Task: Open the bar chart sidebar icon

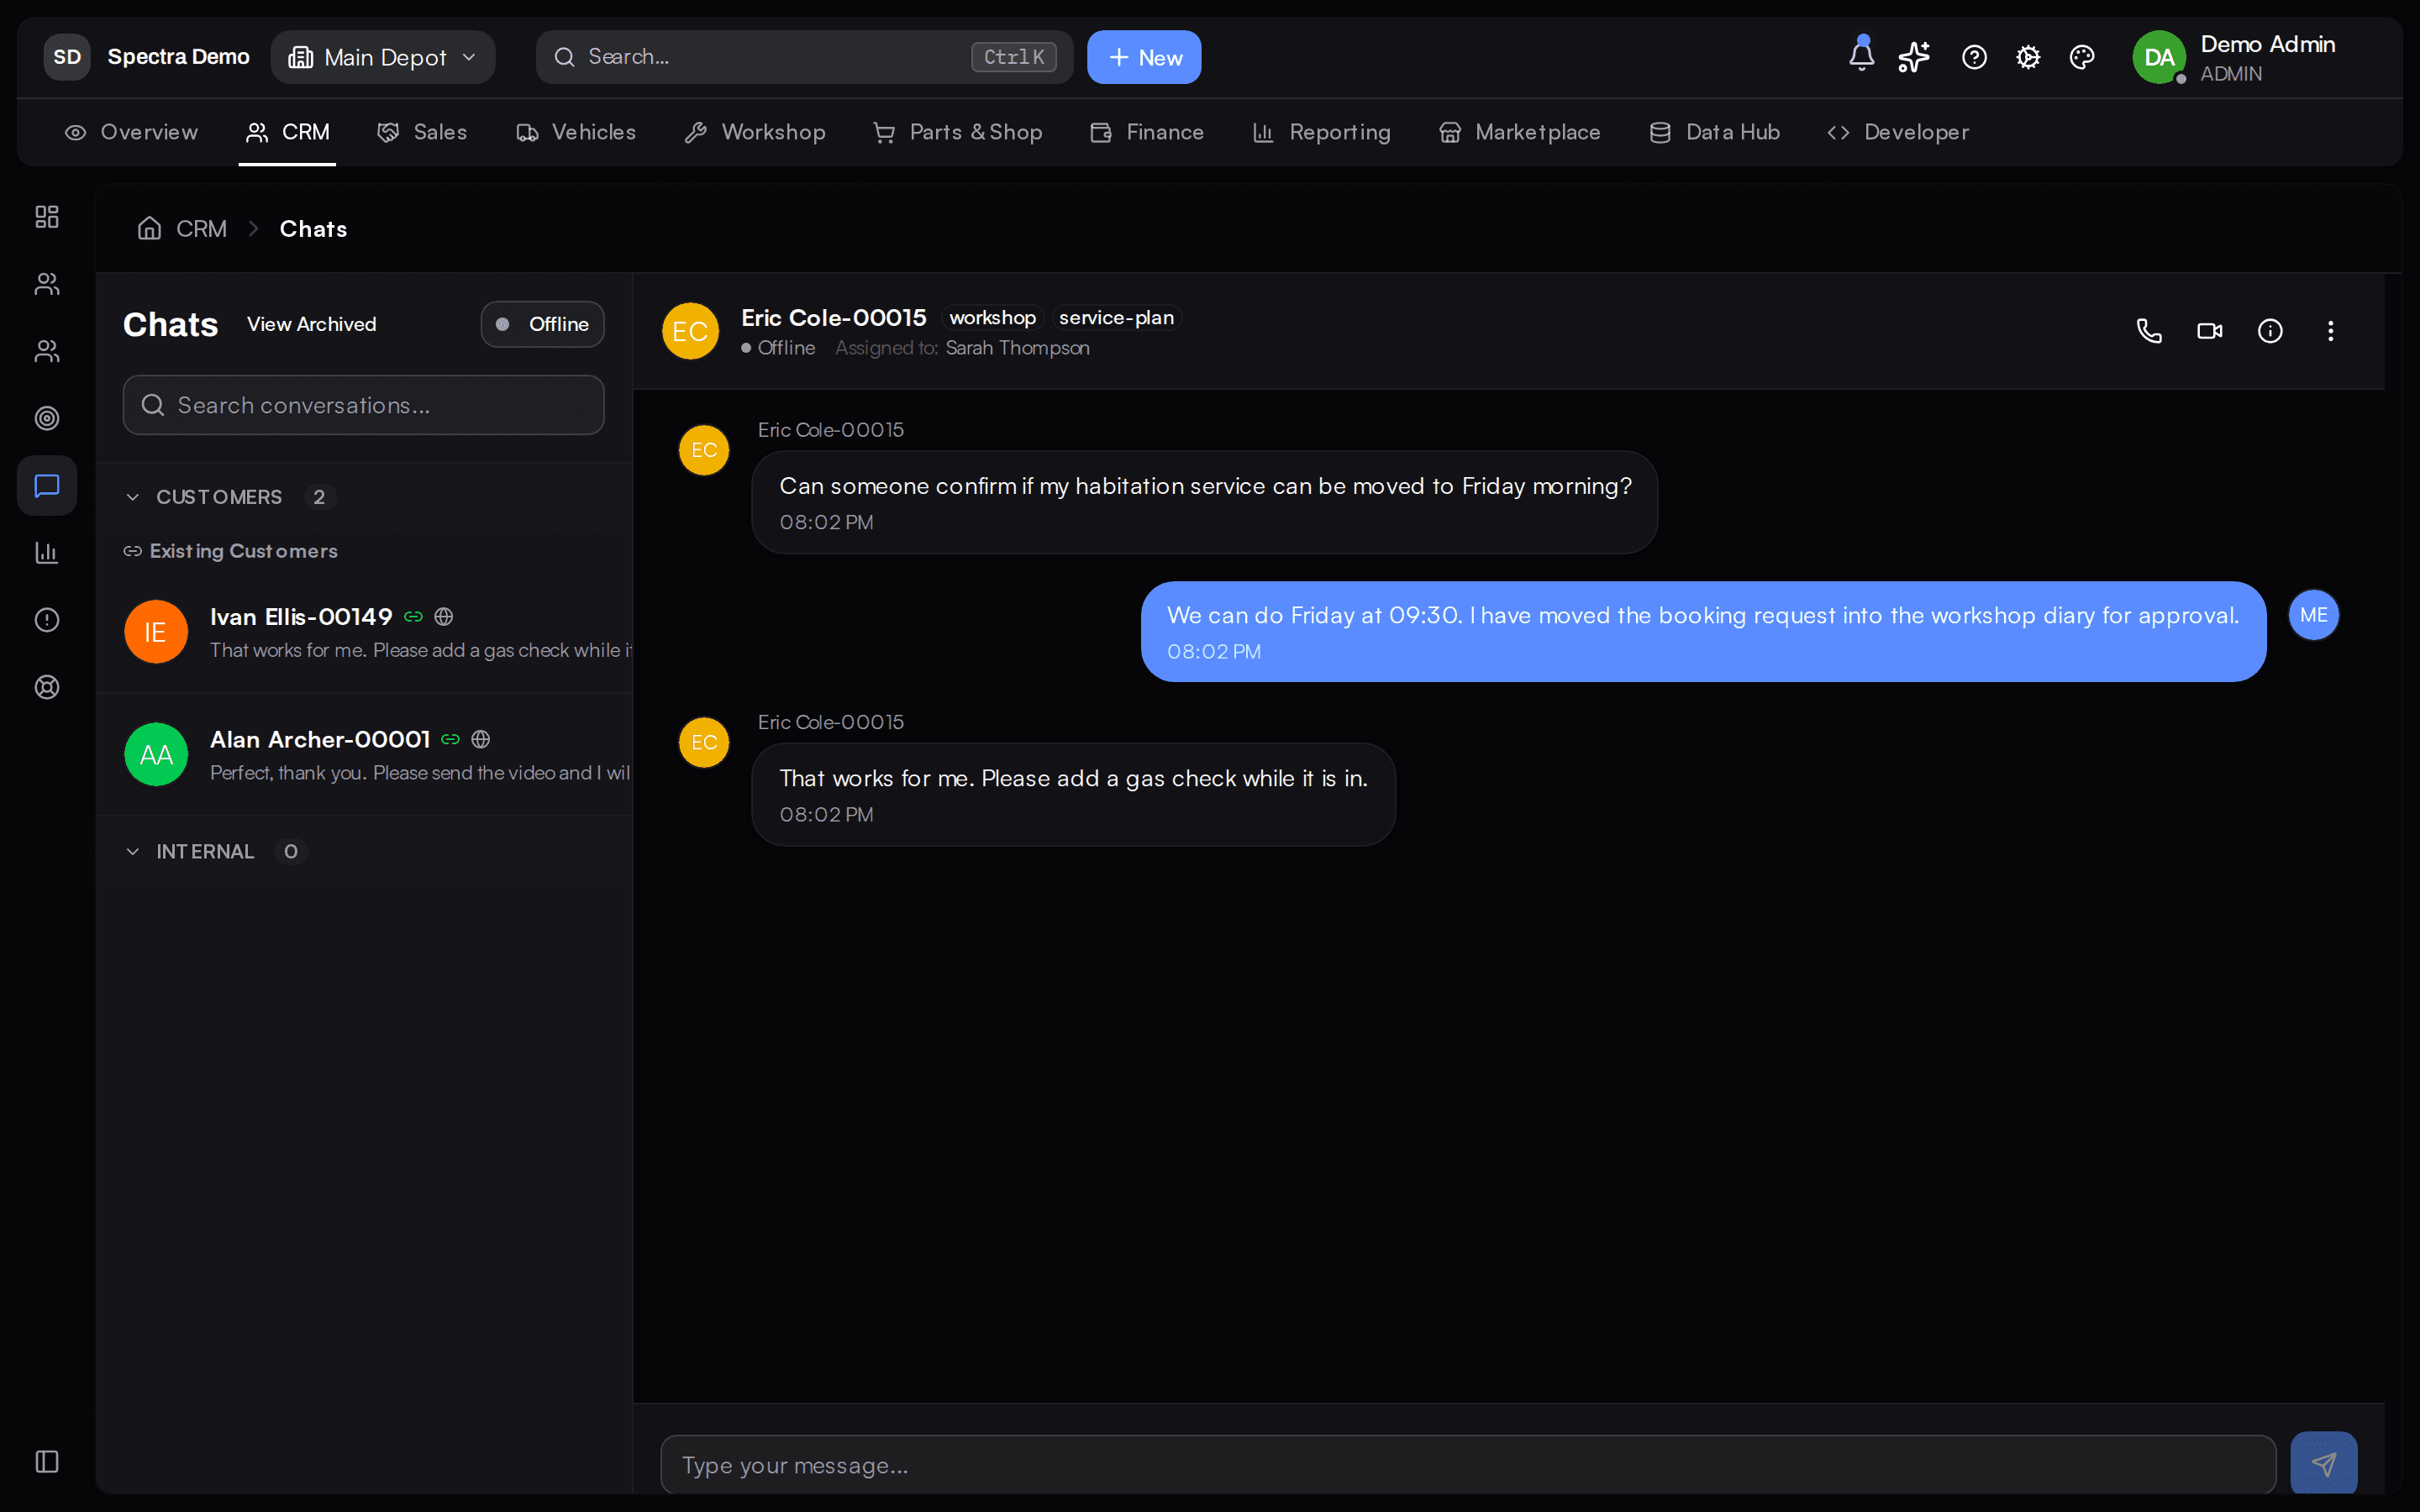Action: click(x=47, y=553)
